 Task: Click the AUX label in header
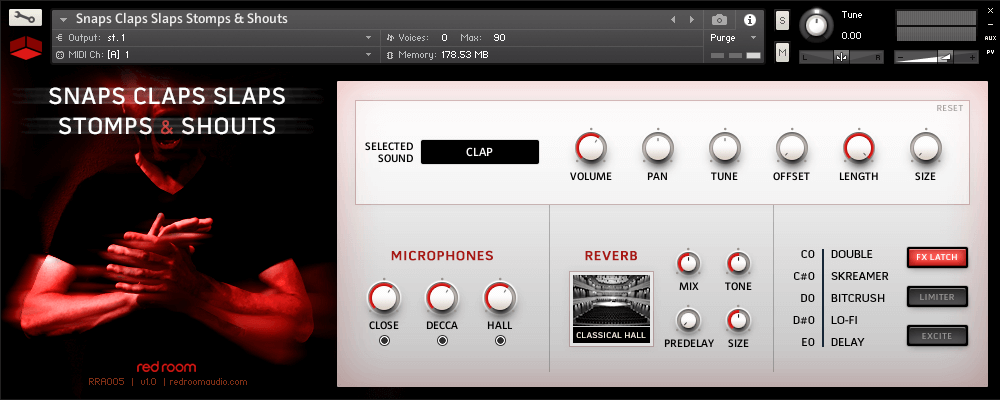[x=990, y=38]
